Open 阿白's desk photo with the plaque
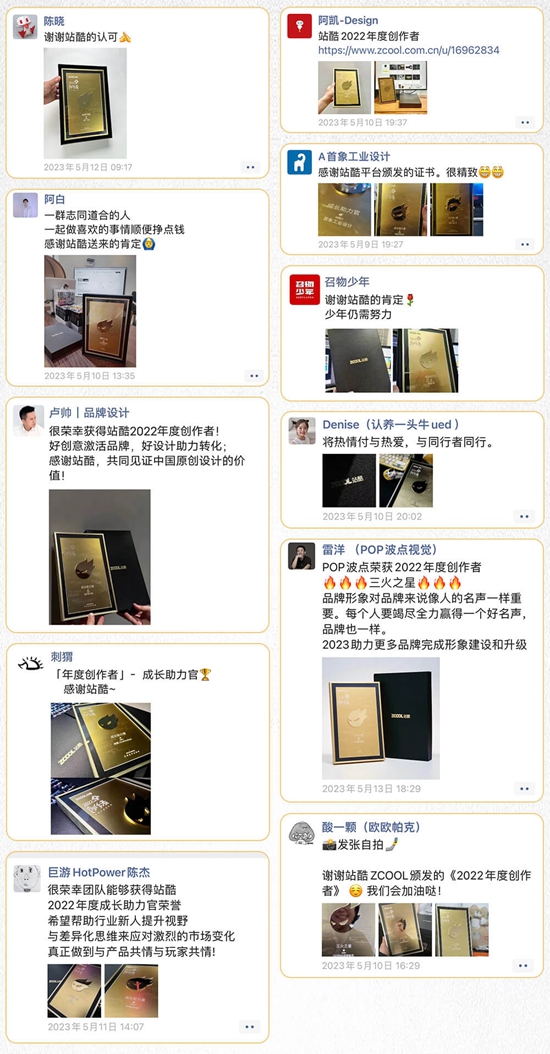550x1054 pixels. (x=90, y=311)
